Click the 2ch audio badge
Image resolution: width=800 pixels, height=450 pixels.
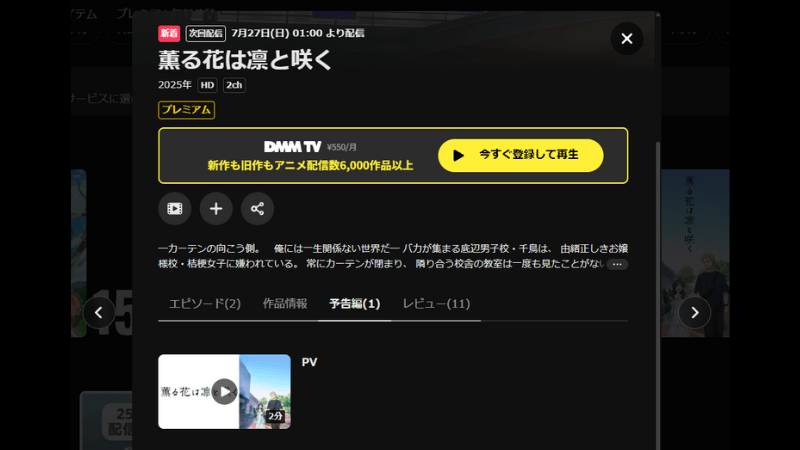point(234,85)
